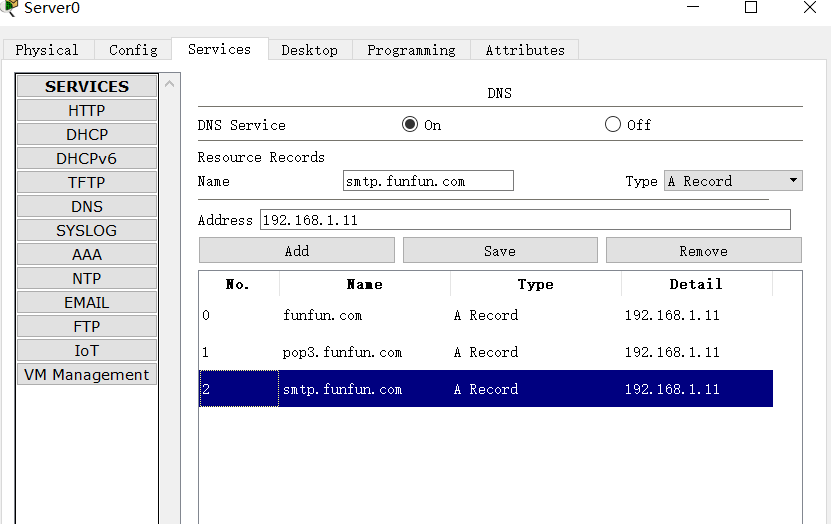Click record number 0 cell
The height and width of the screenshot is (524, 831).
click(239, 315)
